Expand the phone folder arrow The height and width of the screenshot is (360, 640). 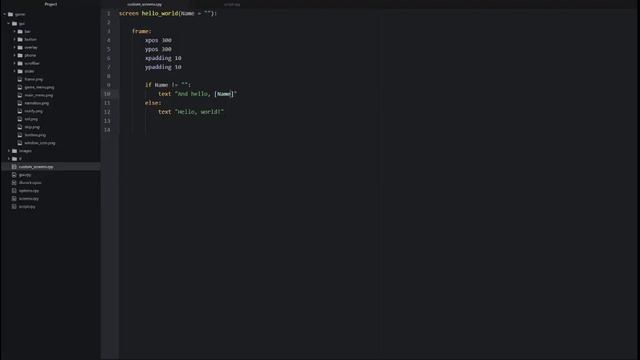click(14, 56)
